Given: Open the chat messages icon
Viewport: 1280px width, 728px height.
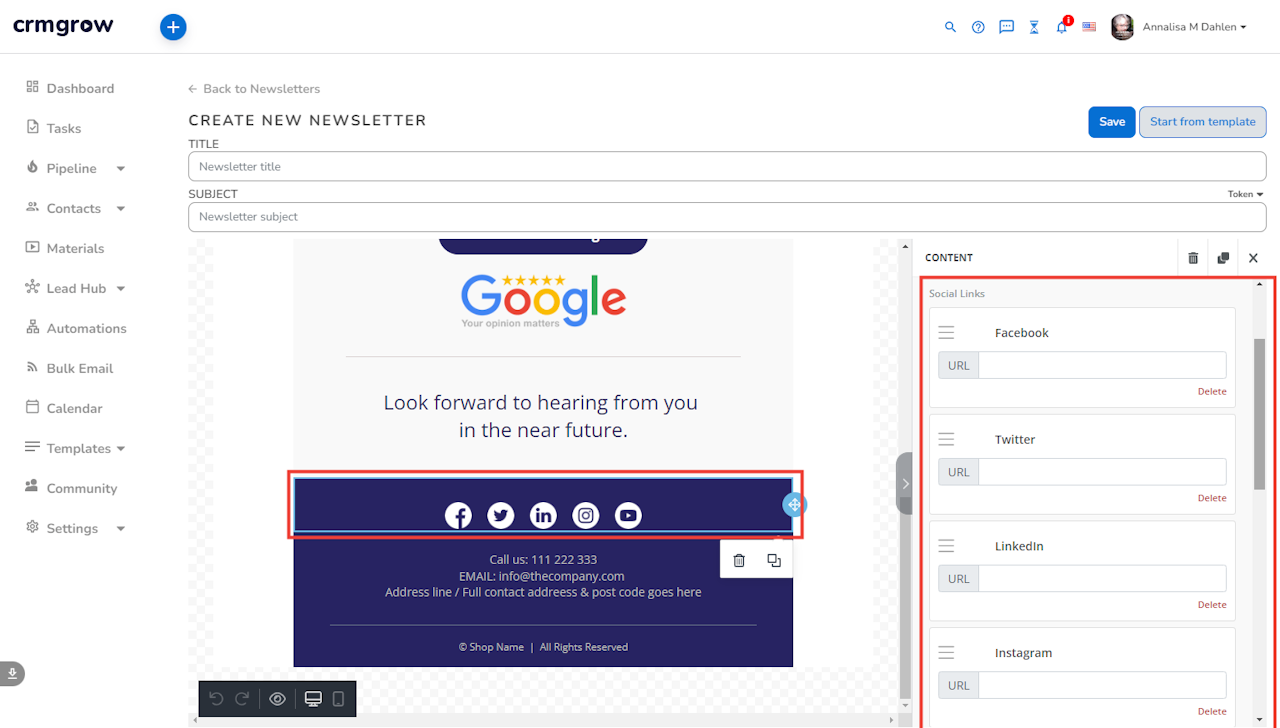Looking at the screenshot, I should [x=1006, y=27].
